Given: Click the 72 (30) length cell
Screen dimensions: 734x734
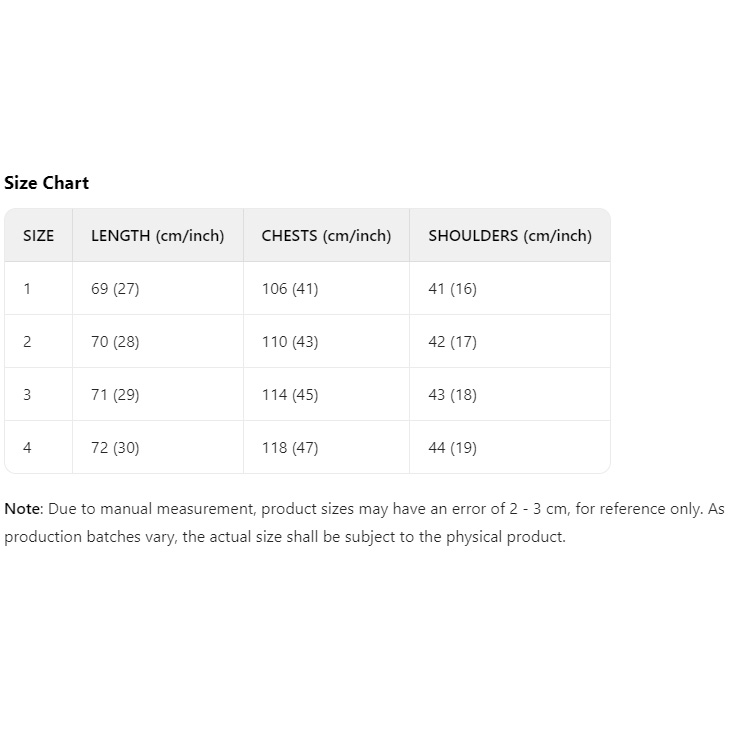Looking at the screenshot, I should click(115, 448).
